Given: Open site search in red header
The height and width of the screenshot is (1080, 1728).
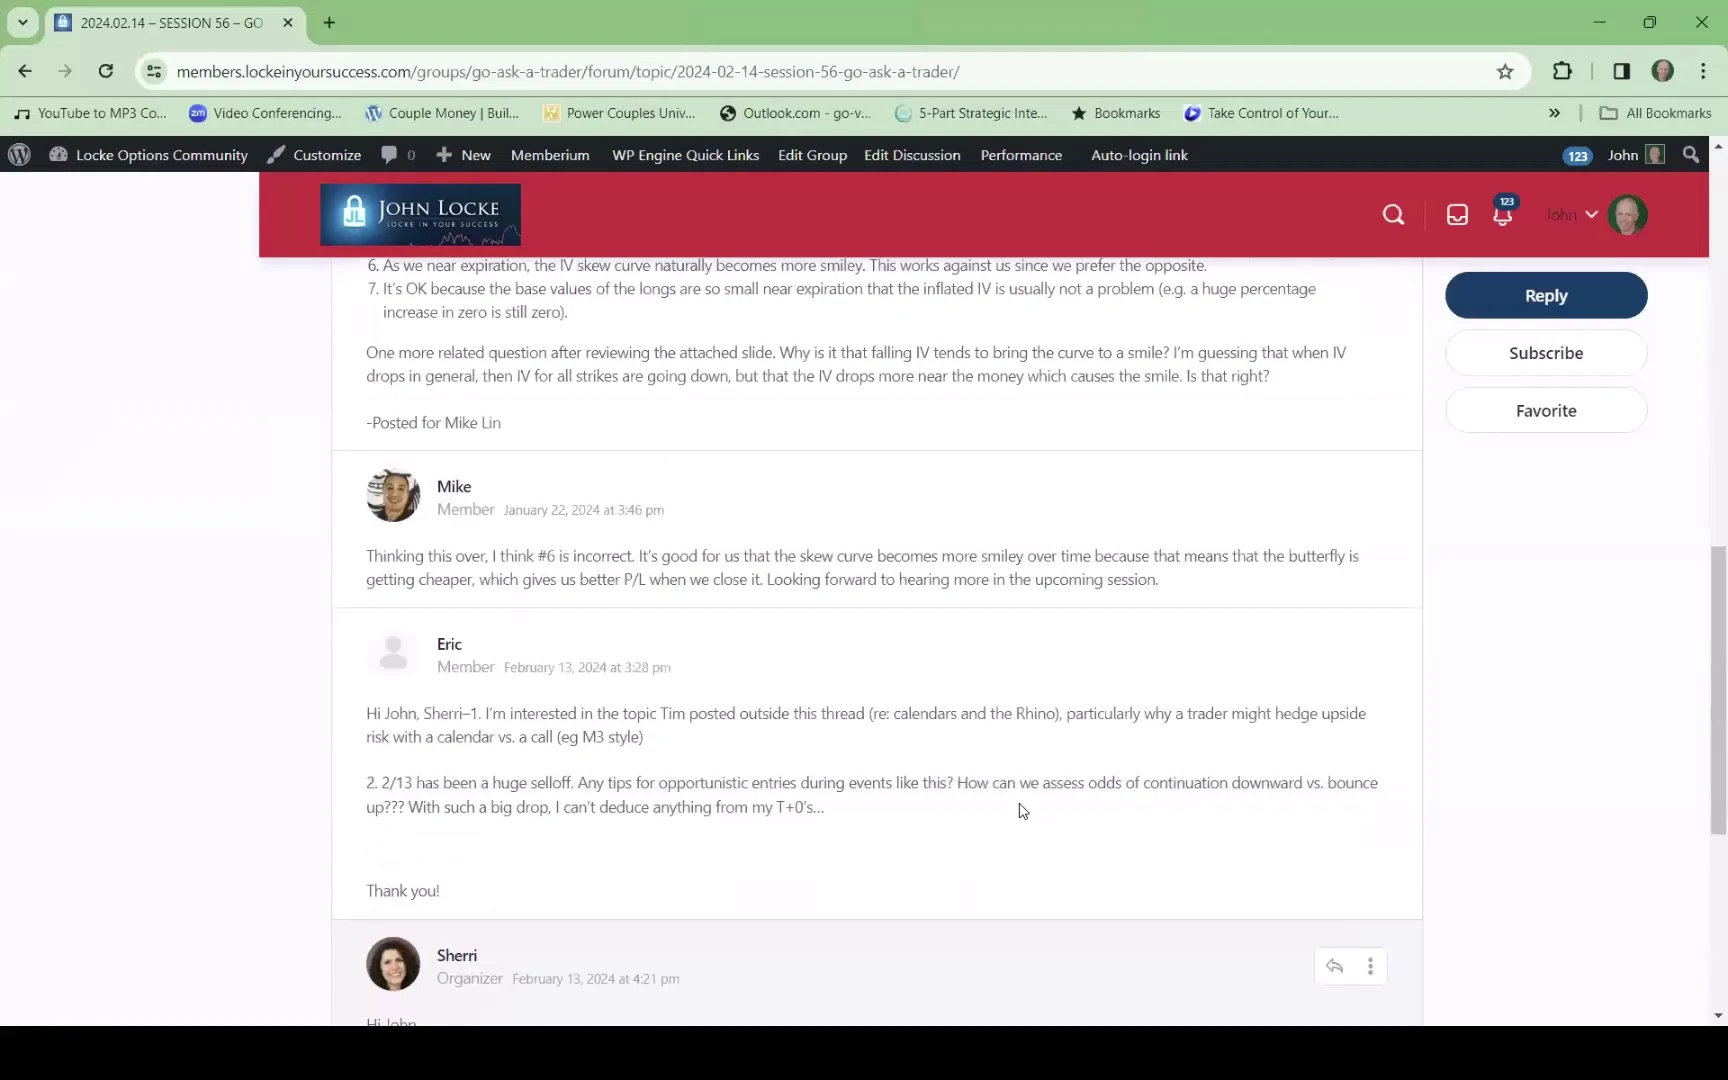Looking at the screenshot, I should click(1393, 215).
